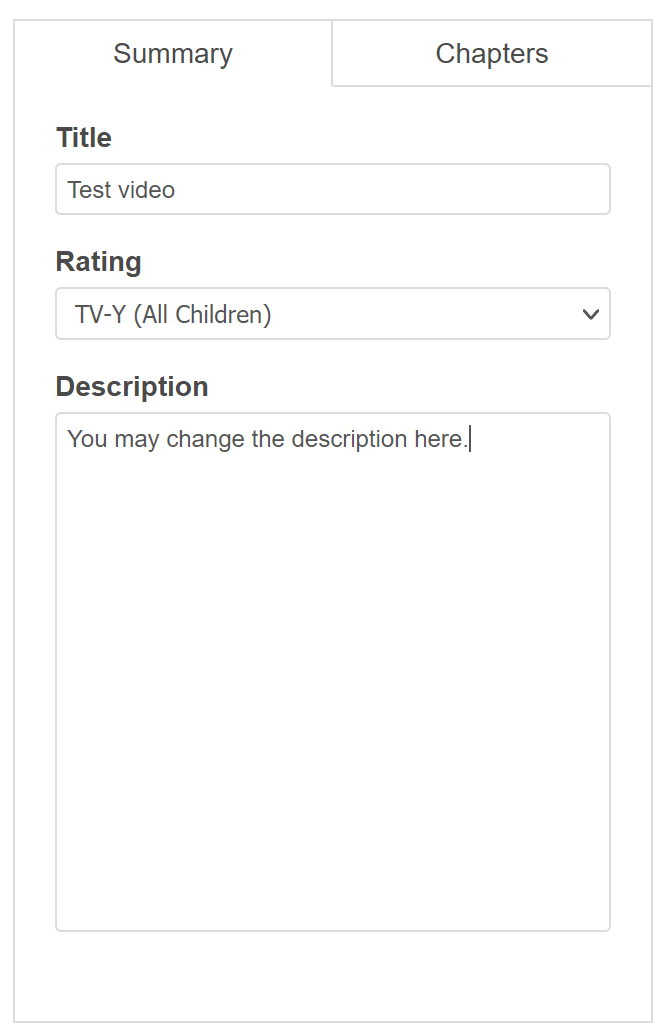Image resolution: width=672 pixels, height=1034 pixels.
Task: Click the Rating dropdown chevron arrow
Action: pyautogui.click(x=590, y=314)
